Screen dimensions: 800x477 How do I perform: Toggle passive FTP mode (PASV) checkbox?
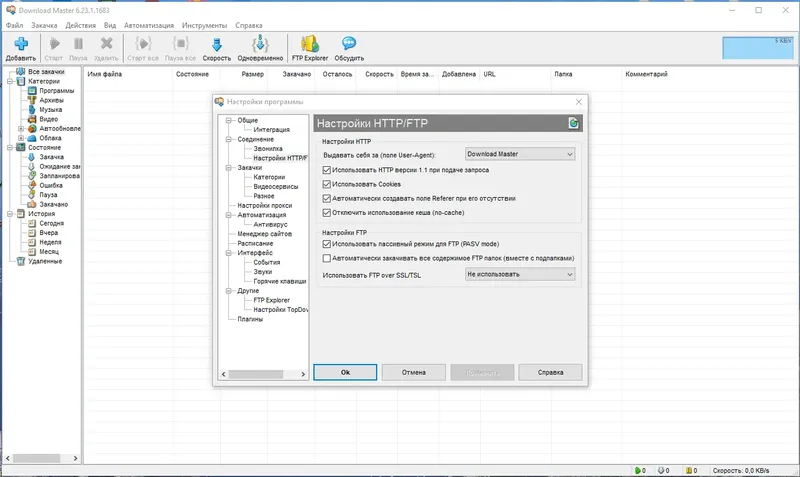pos(327,244)
